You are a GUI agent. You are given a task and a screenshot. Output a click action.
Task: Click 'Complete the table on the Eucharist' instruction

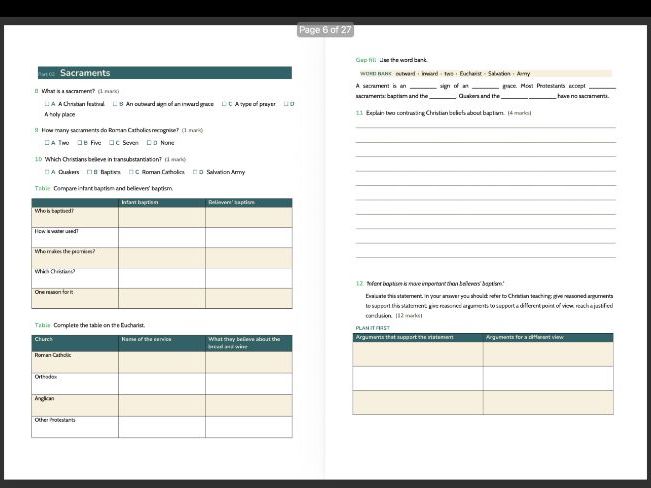tap(99, 325)
